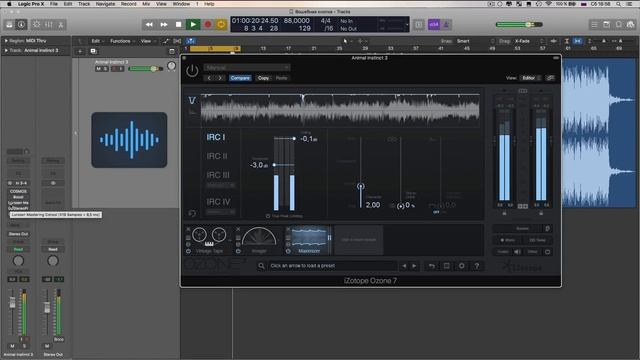Viewport: 640px width, 360px height.
Task: Open the Loop Browser icon
Action: [x=619, y=24]
